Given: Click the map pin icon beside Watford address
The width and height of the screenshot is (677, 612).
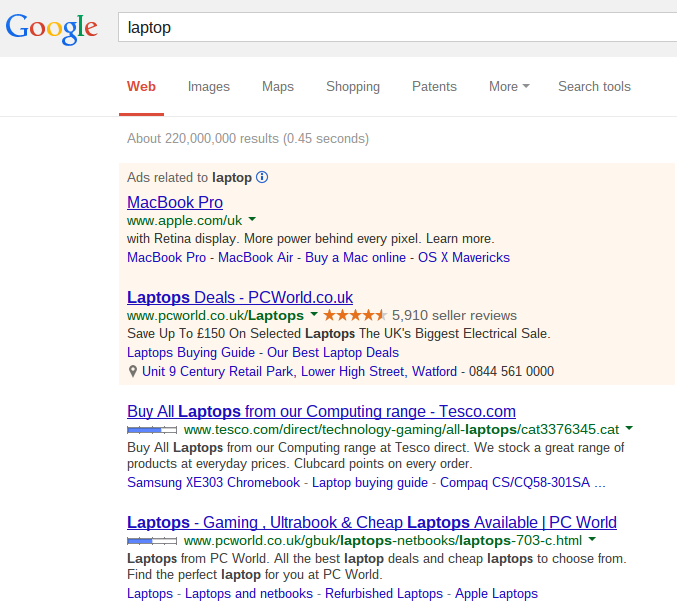Looking at the screenshot, I should (x=133, y=371).
